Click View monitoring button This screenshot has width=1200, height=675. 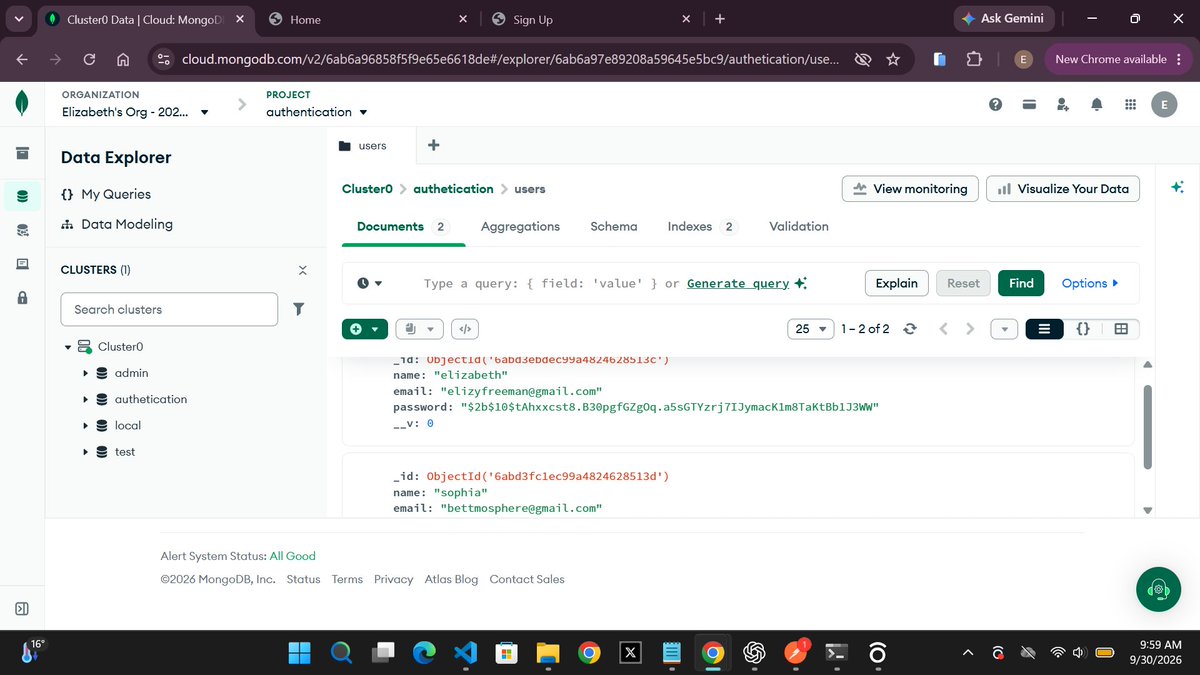[x=910, y=188]
